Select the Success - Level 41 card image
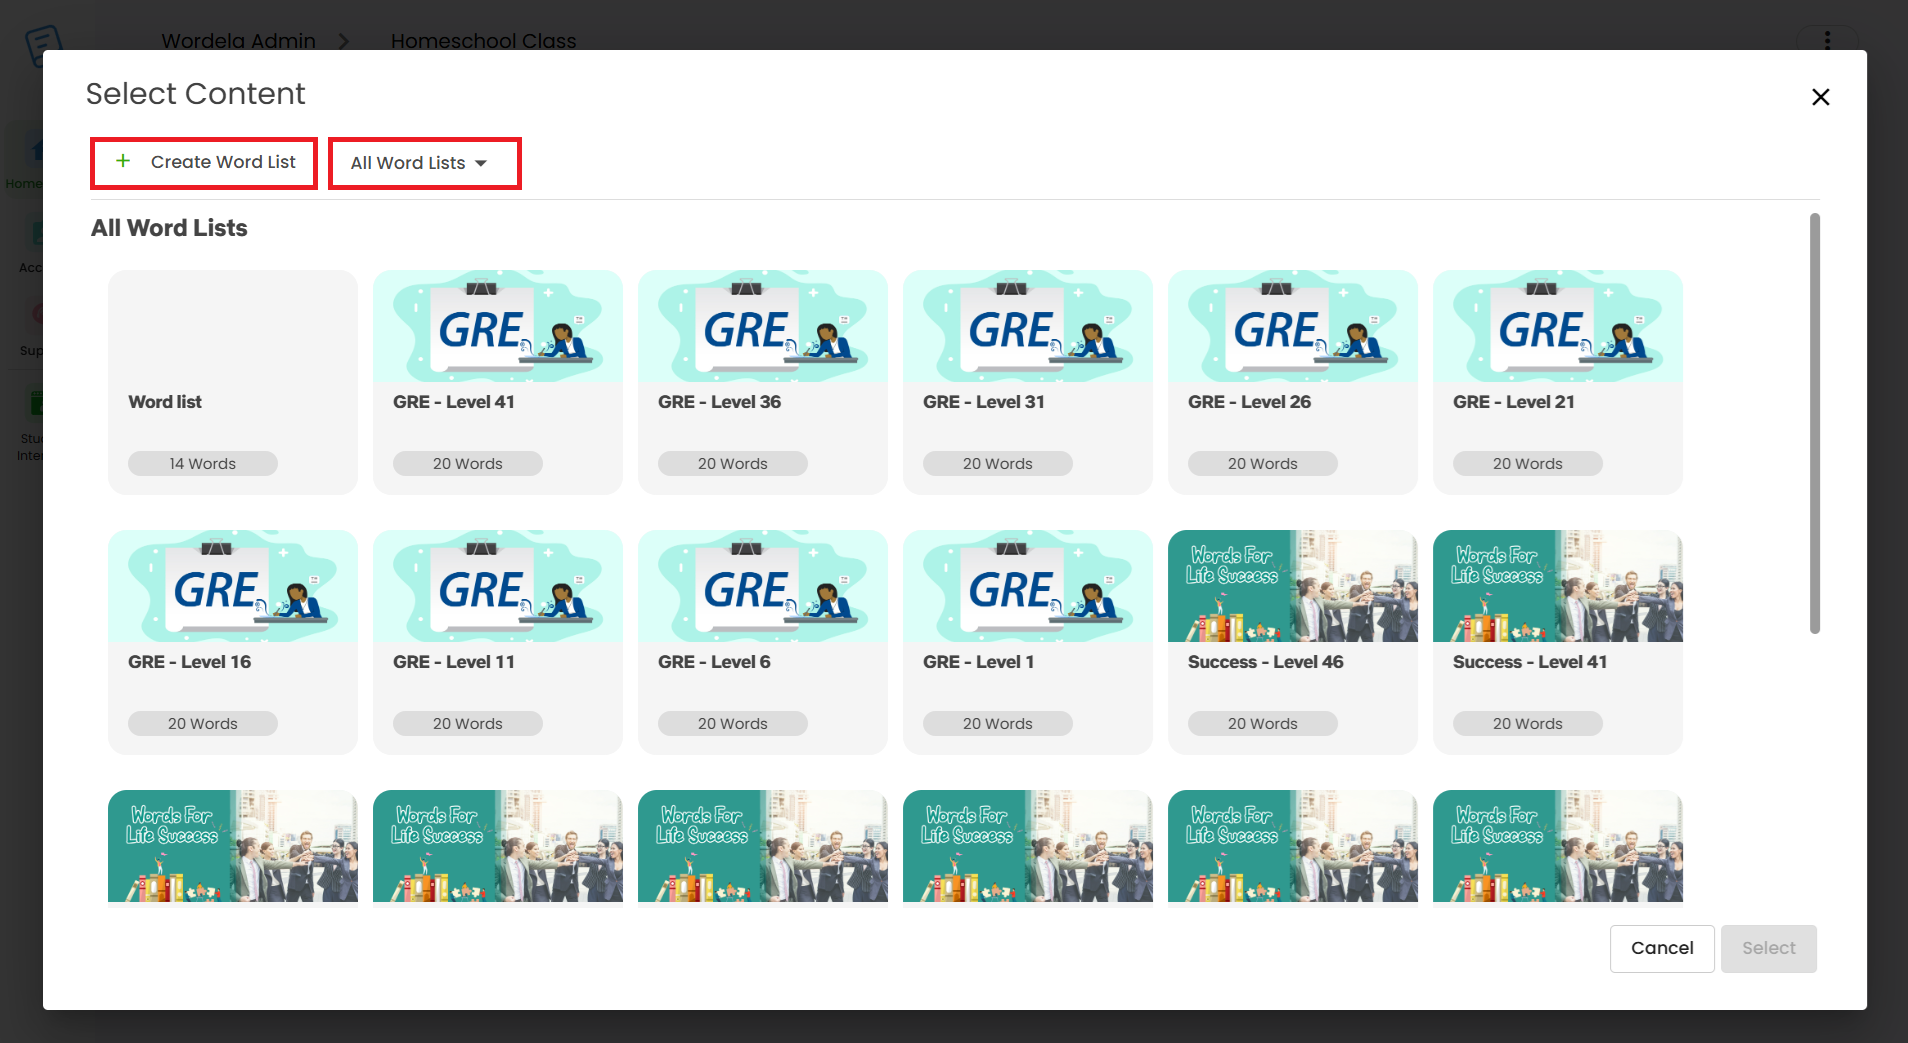 1558,586
